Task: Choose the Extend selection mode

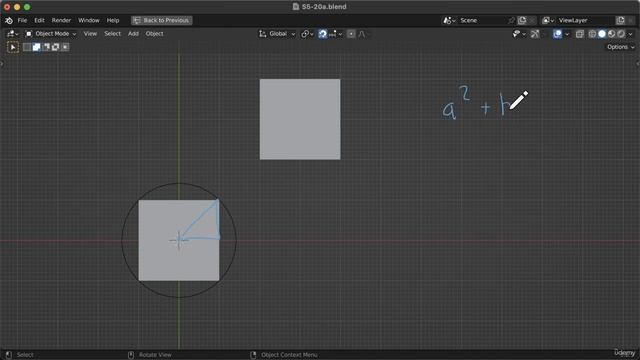Action: point(36,47)
